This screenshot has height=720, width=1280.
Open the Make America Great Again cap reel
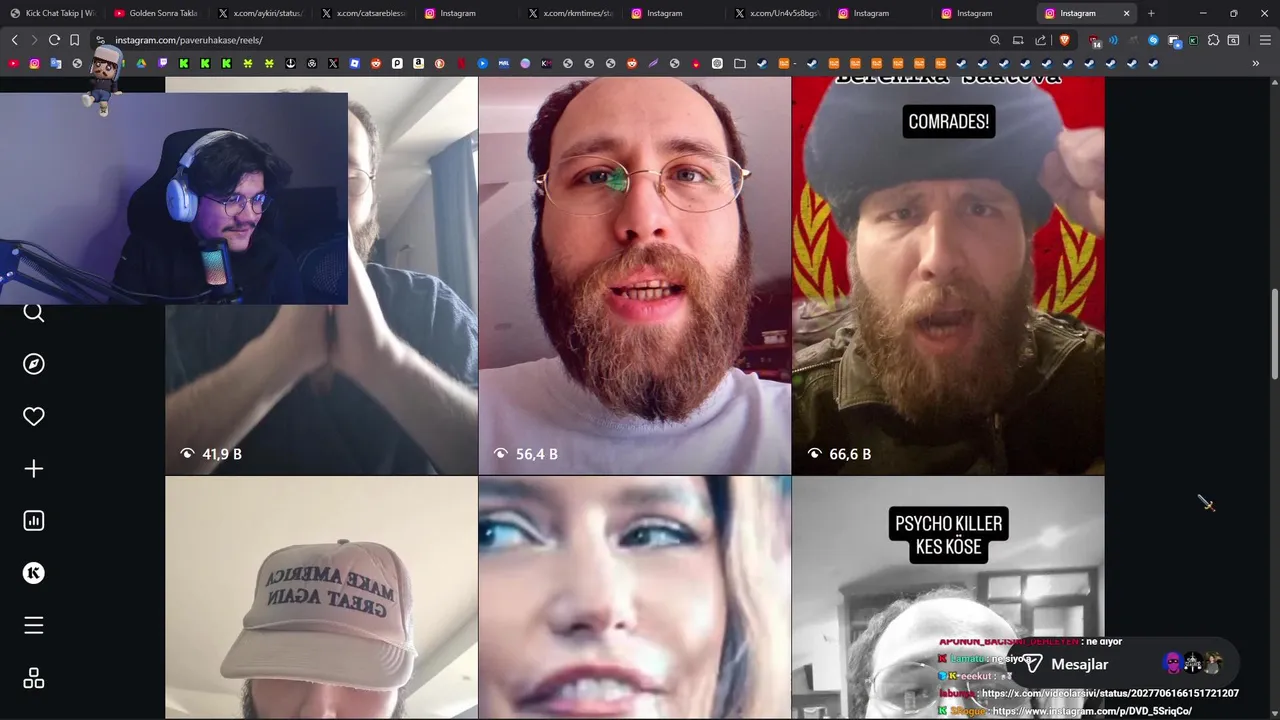tap(321, 598)
